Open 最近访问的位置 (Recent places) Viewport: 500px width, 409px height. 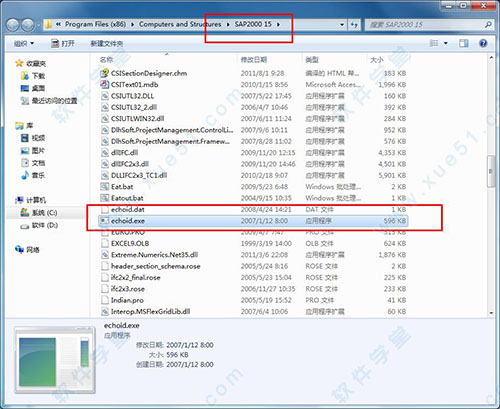tap(49, 101)
